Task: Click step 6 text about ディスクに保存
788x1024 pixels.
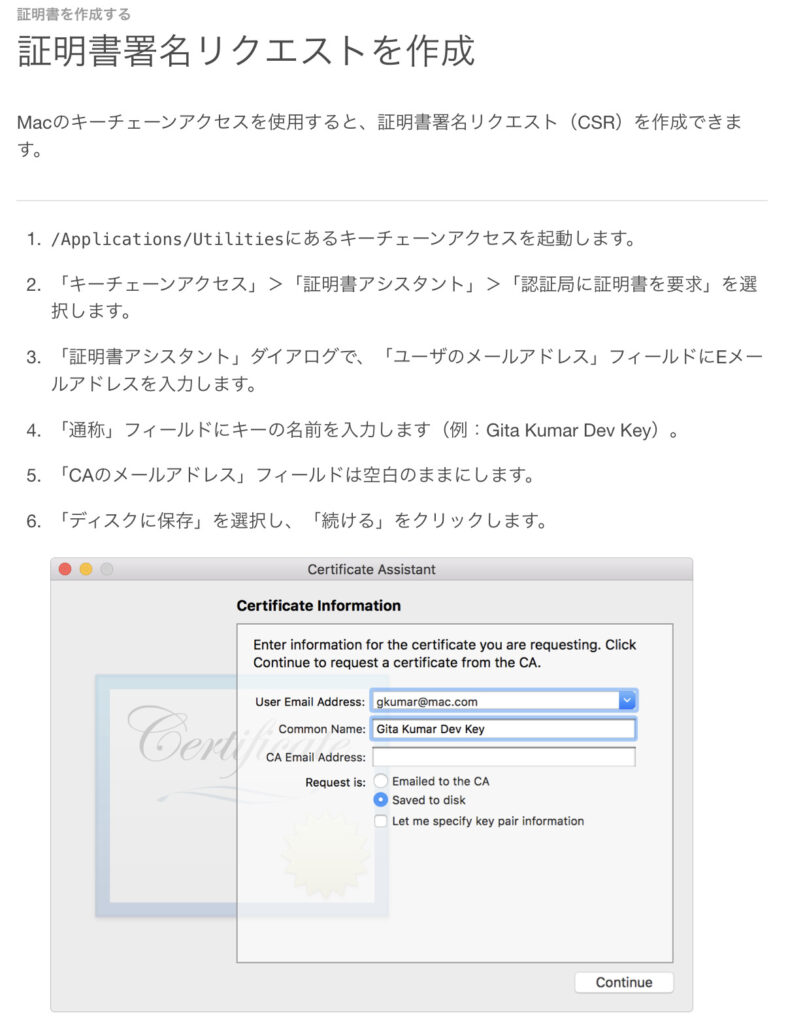Action: 299,520
